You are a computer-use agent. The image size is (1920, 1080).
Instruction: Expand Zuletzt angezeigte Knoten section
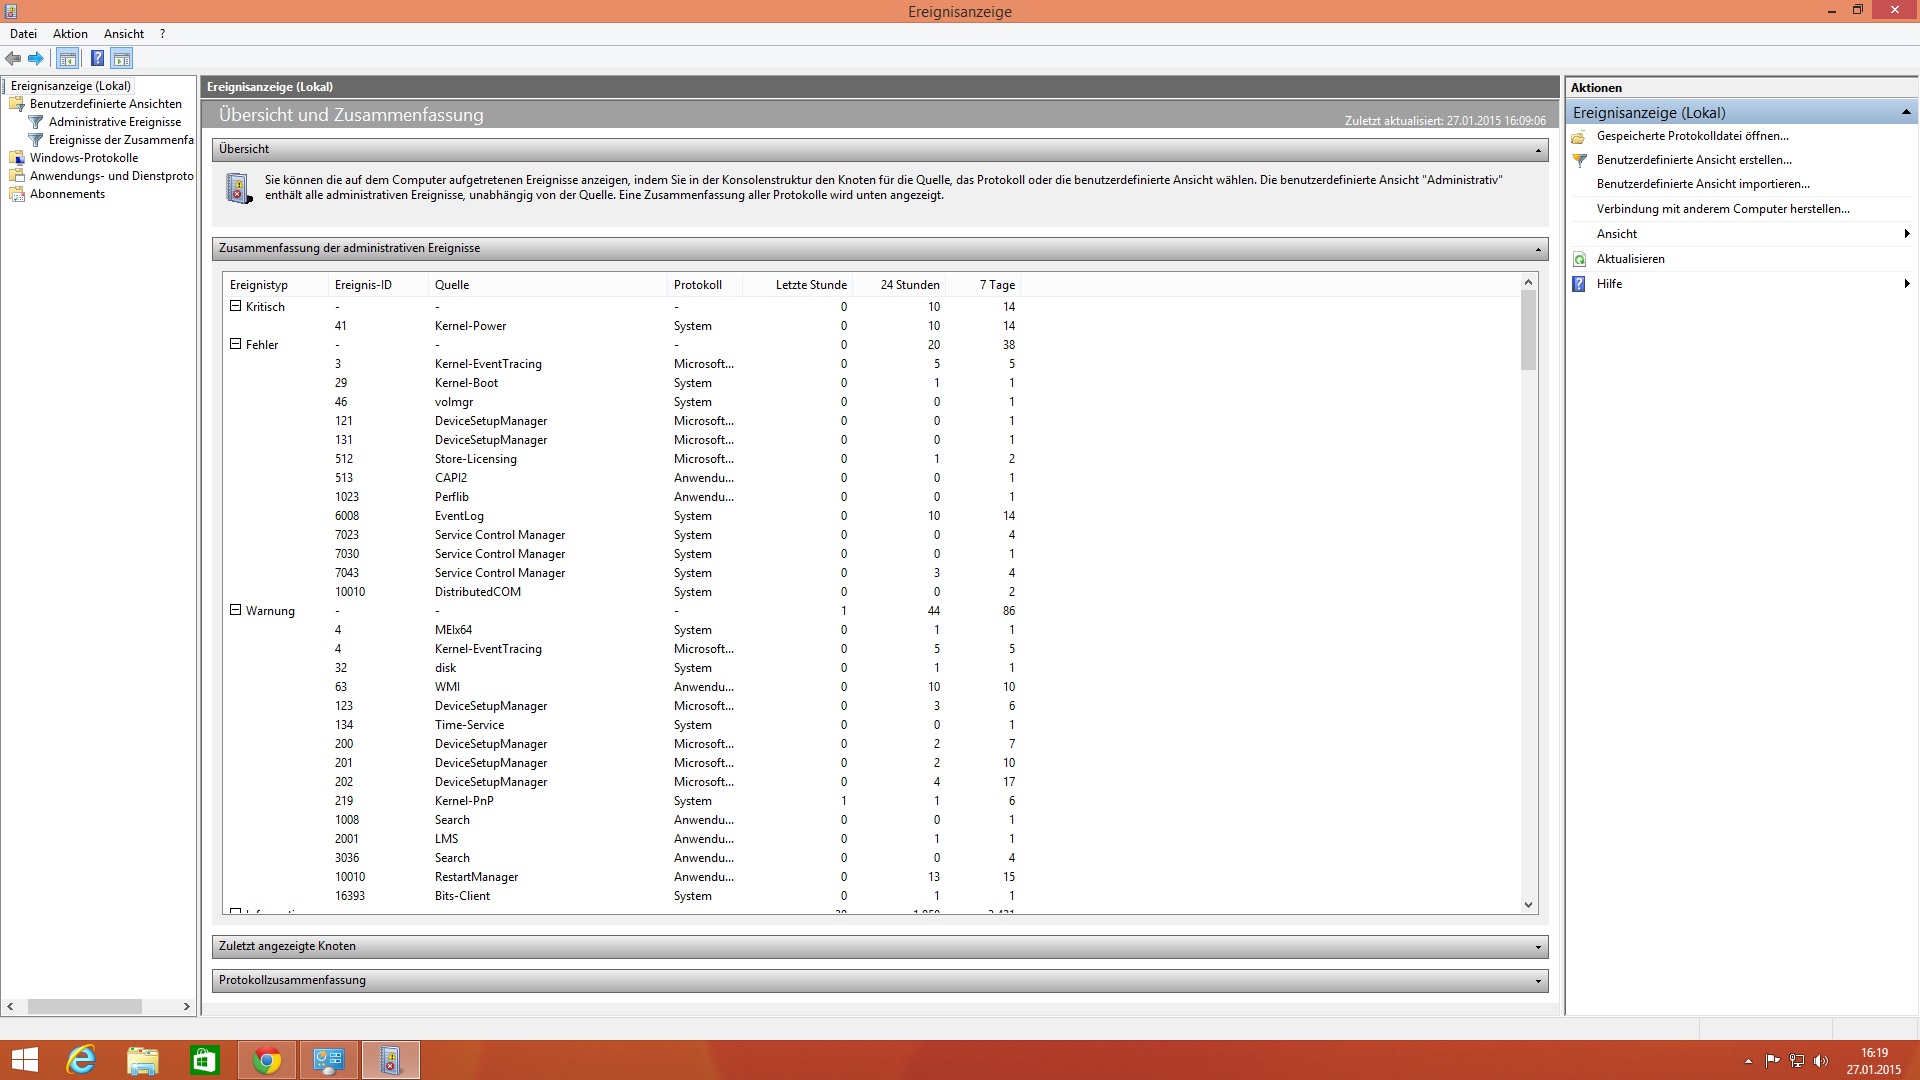pos(1538,947)
